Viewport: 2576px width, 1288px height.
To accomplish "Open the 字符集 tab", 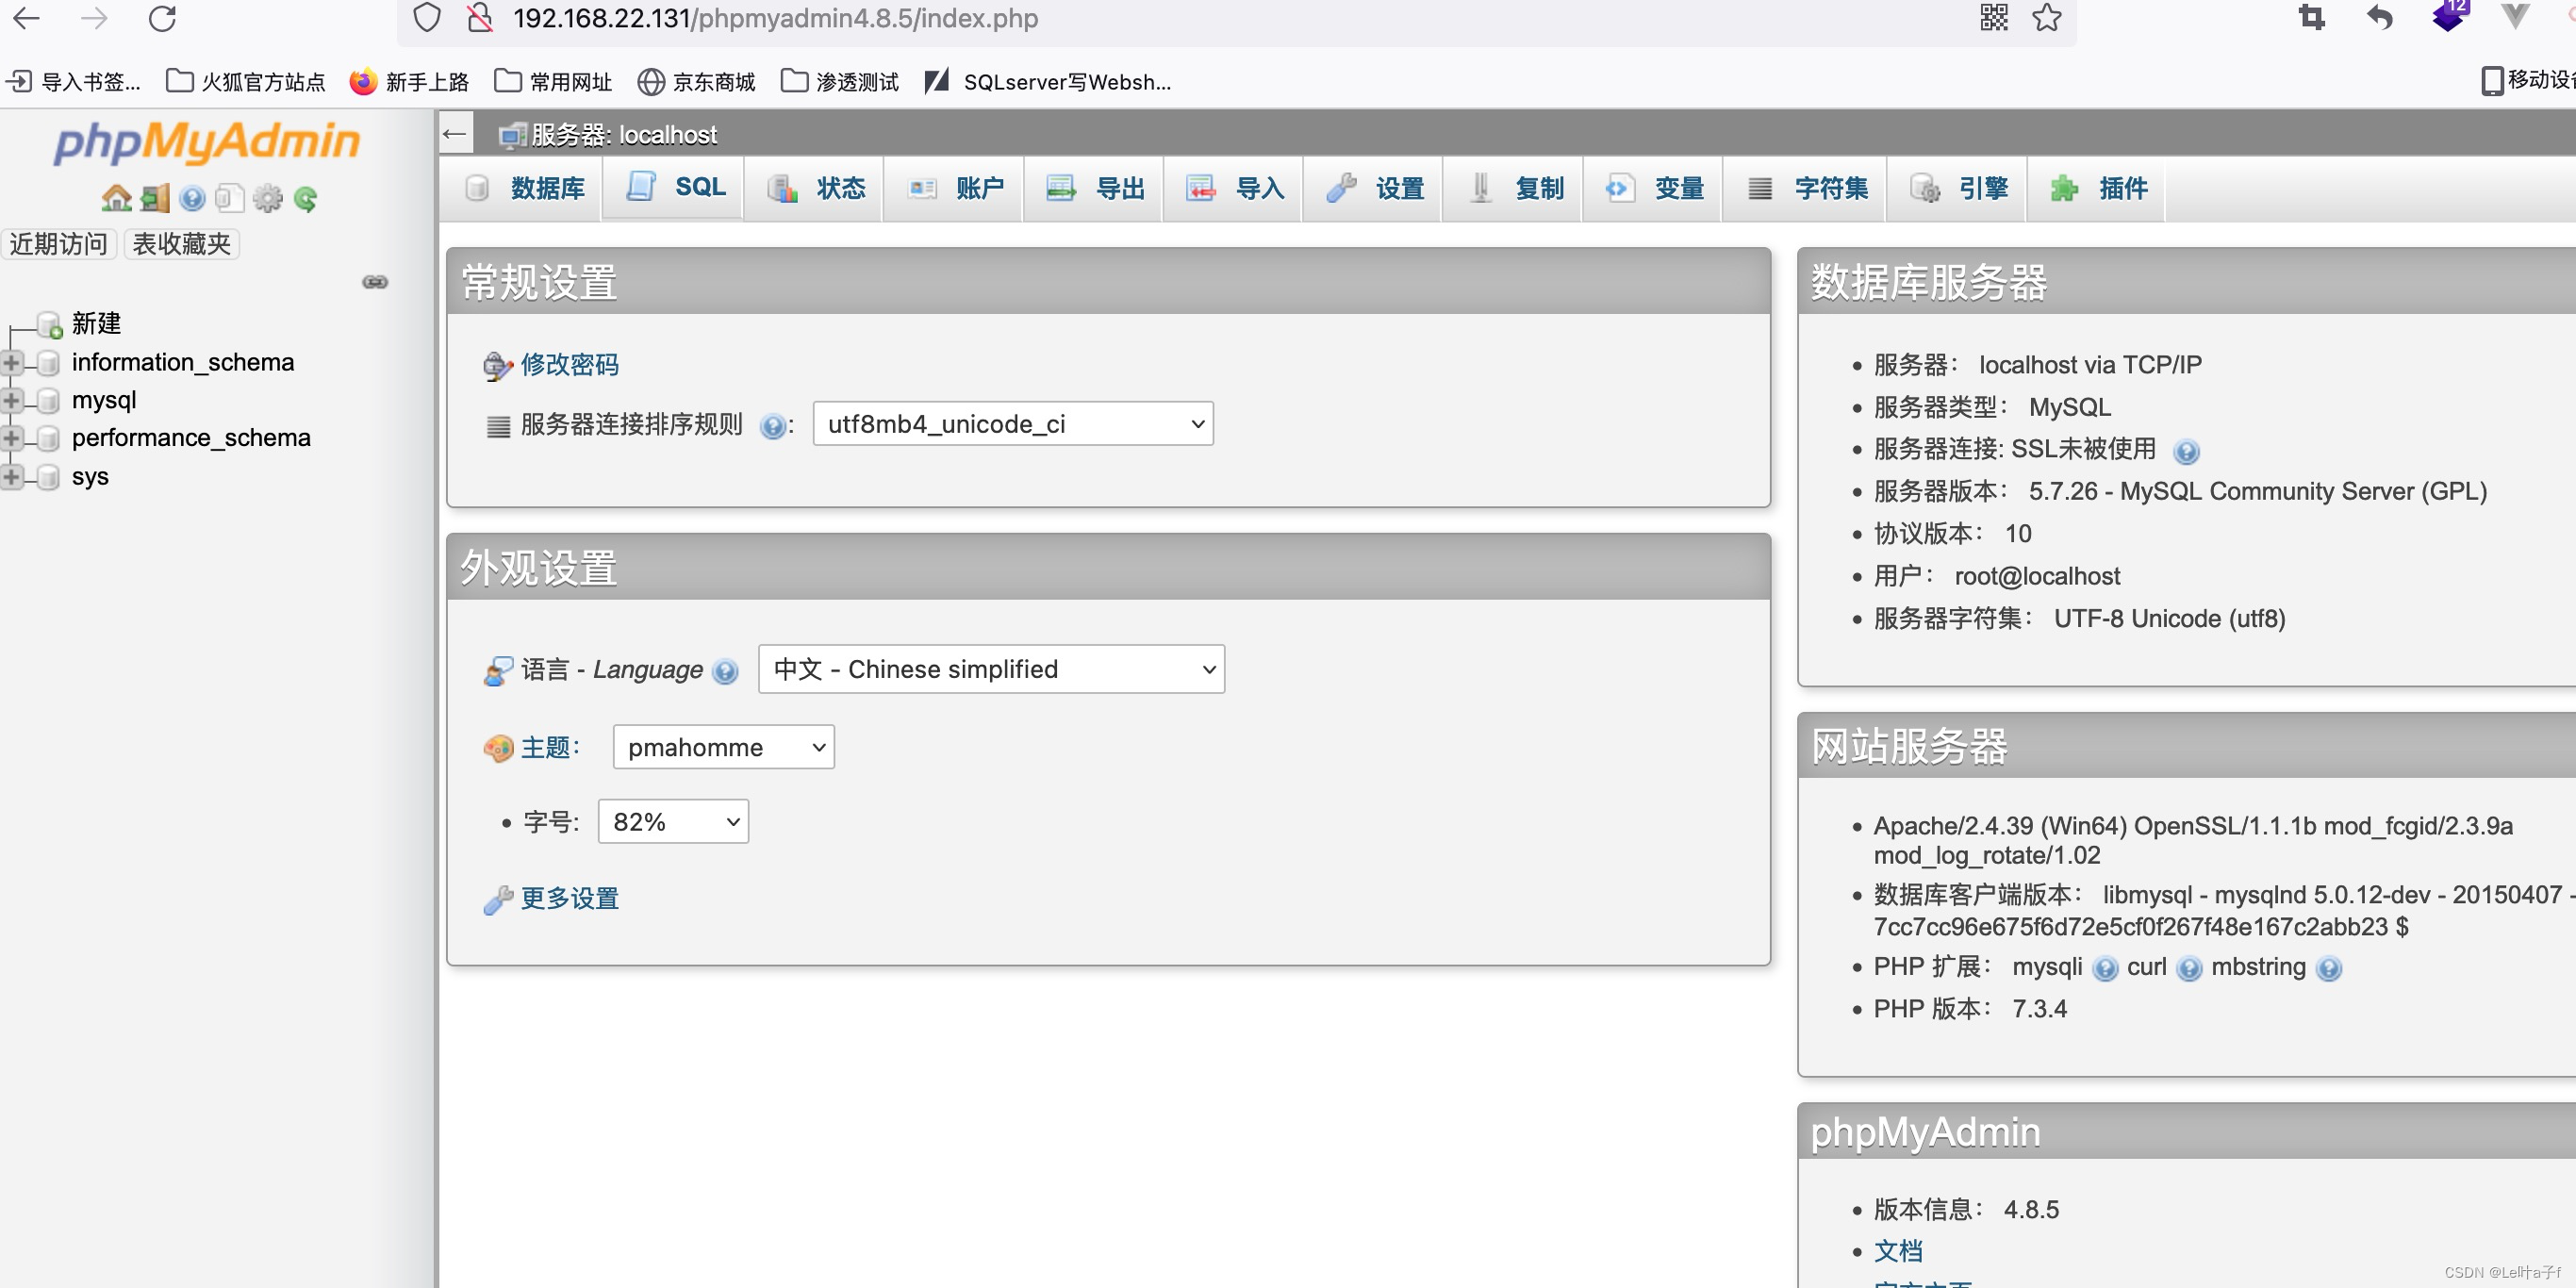I will click(1807, 188).
